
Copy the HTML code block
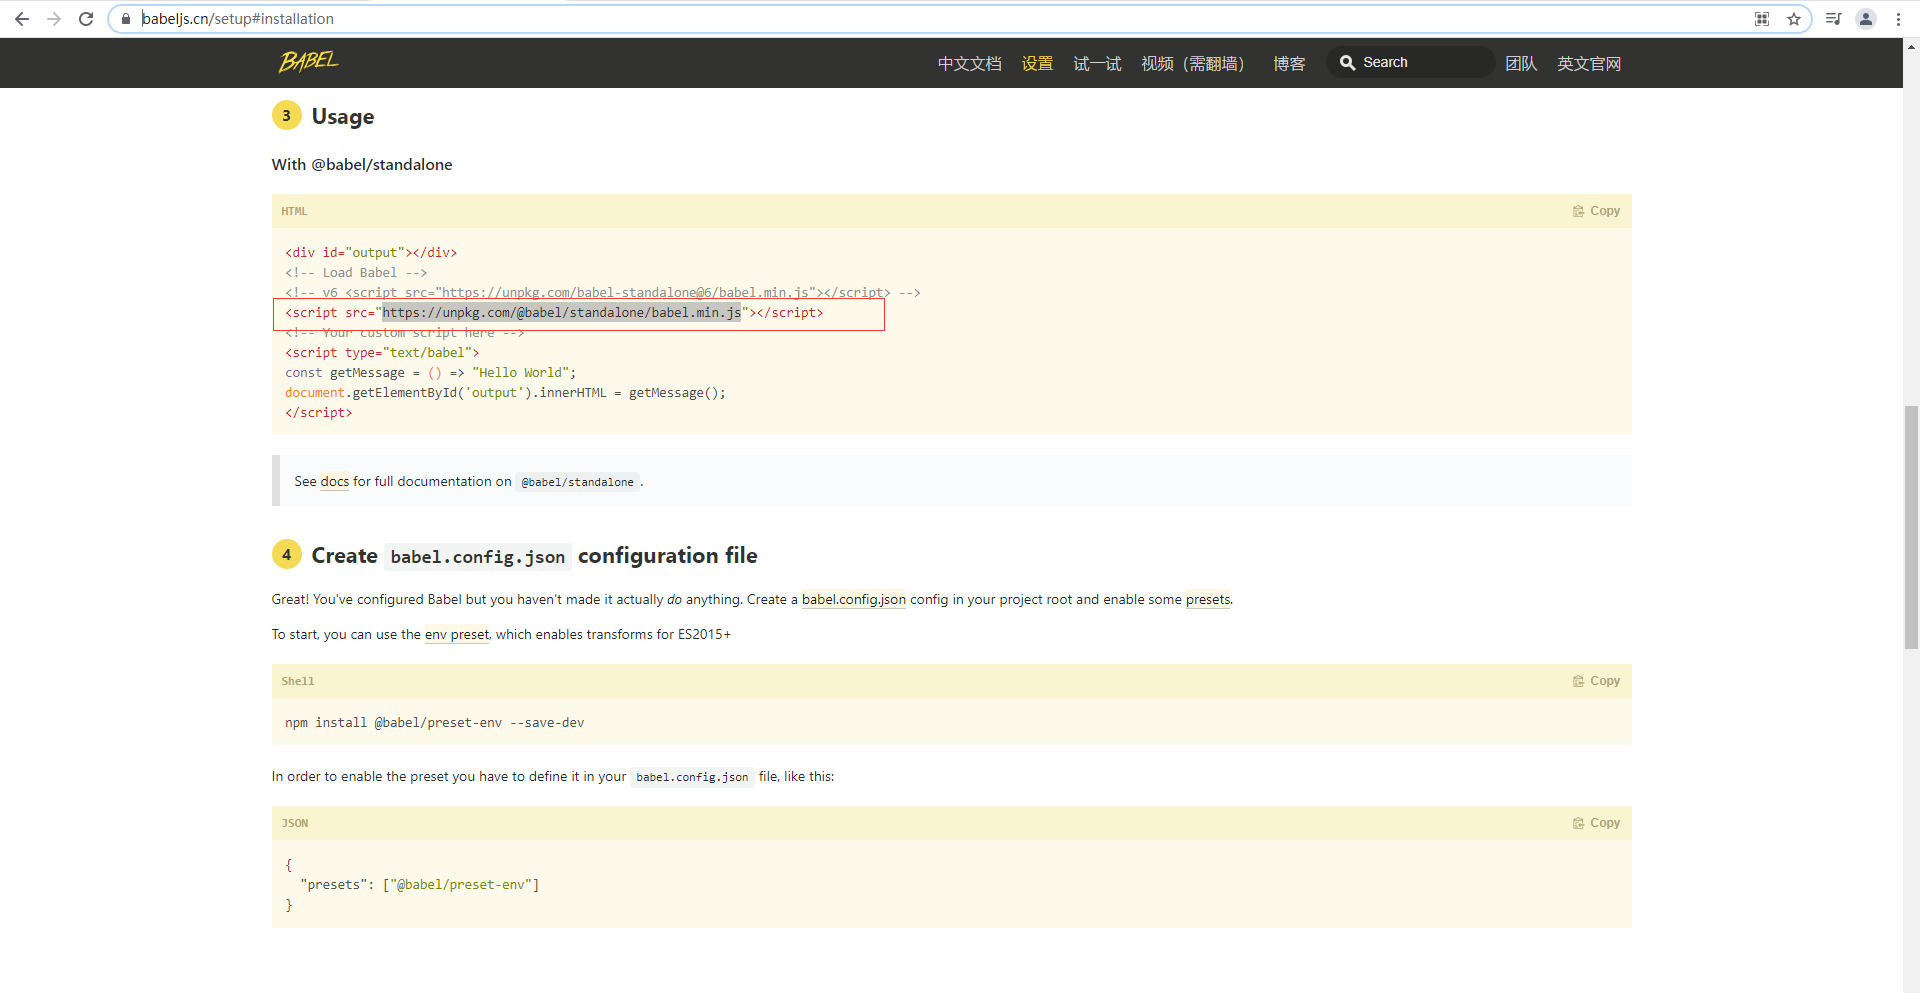pos(1596,211)
